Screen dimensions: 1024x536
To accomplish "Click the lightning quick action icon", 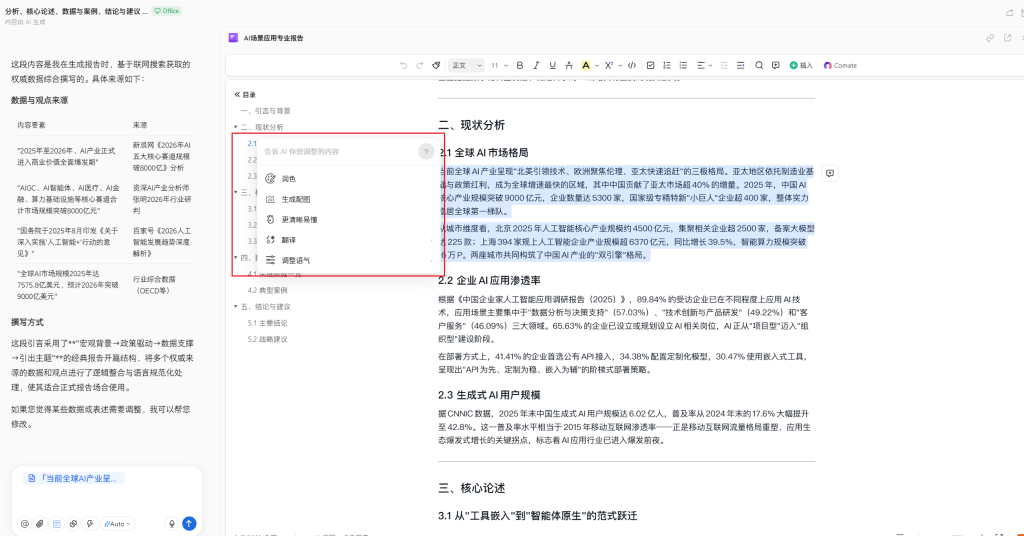I will tap(90, 524).
